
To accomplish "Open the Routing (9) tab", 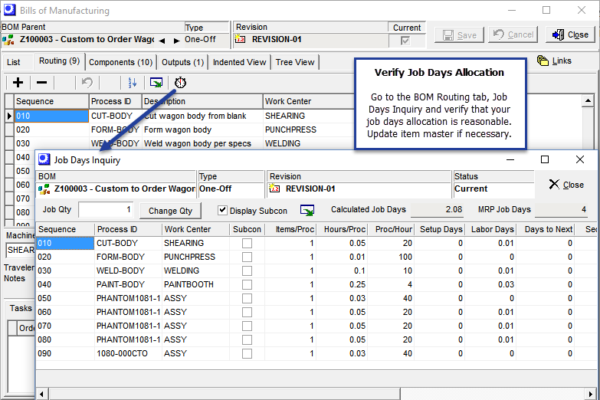I will [x=59, y=61].
